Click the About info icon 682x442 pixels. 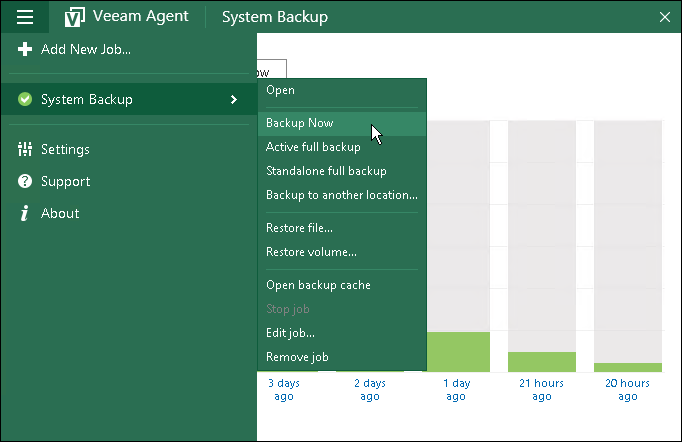tap(24, 213)
